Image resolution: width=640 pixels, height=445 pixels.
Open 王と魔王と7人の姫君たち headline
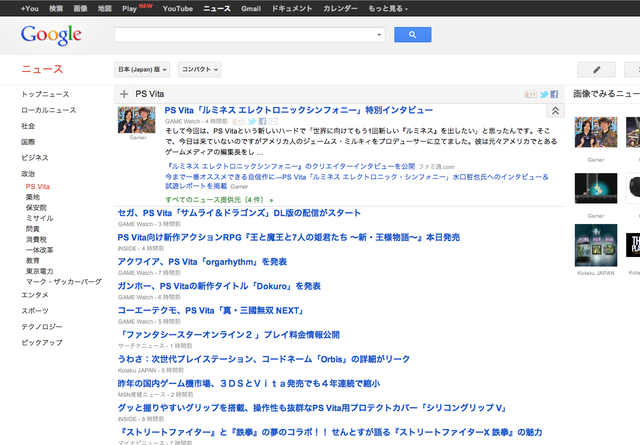pyautogui.click(x=289, y=238)
